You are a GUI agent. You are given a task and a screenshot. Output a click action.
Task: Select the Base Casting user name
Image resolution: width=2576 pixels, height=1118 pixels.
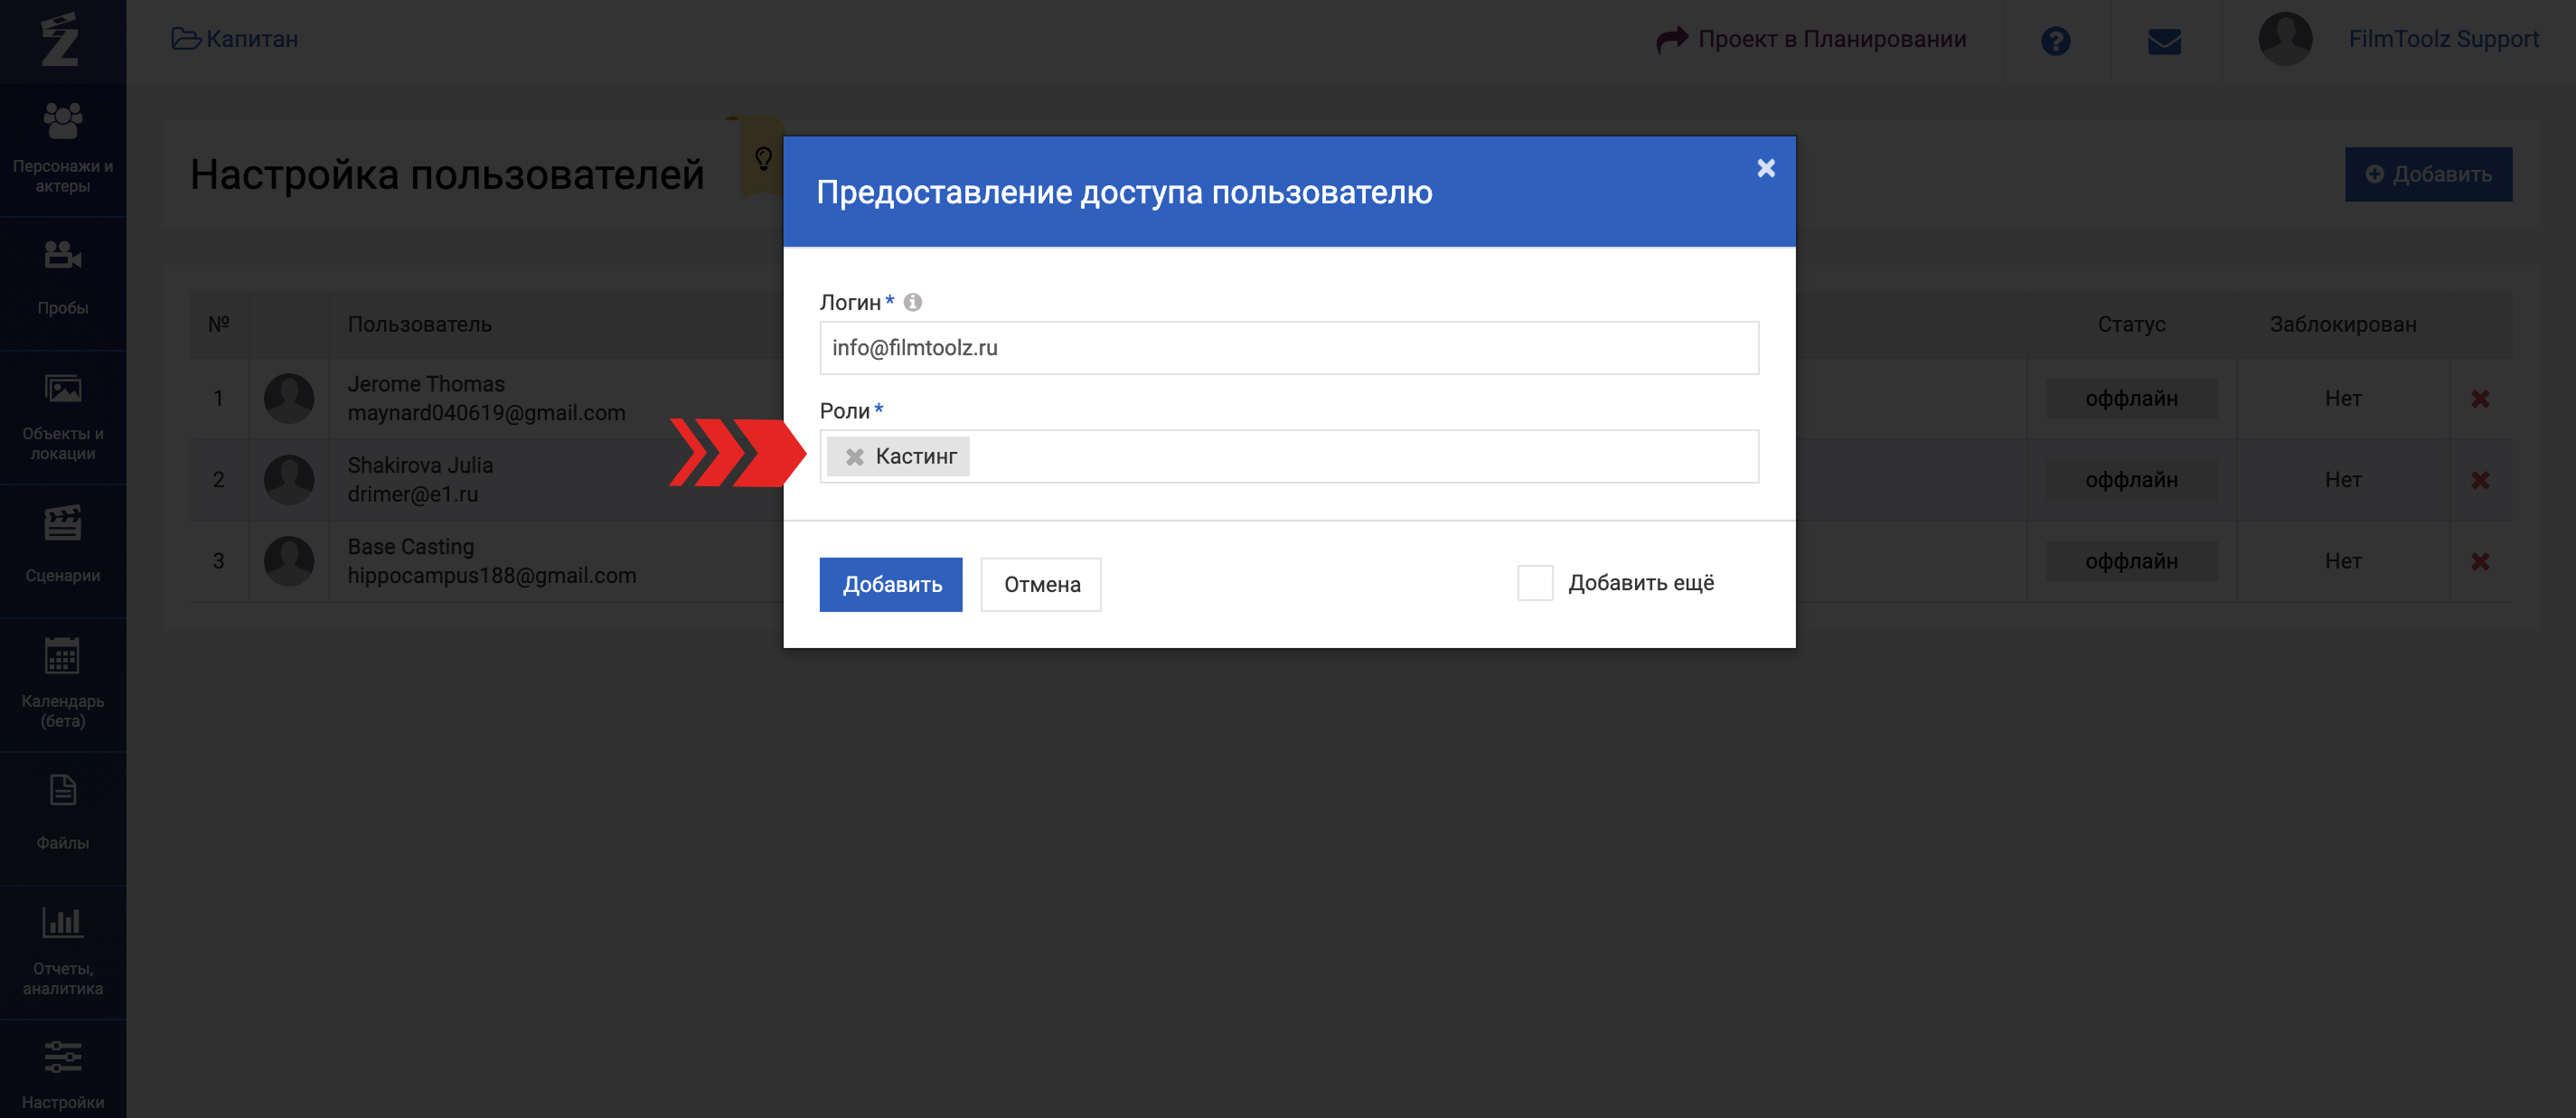[x=411, y=547]
